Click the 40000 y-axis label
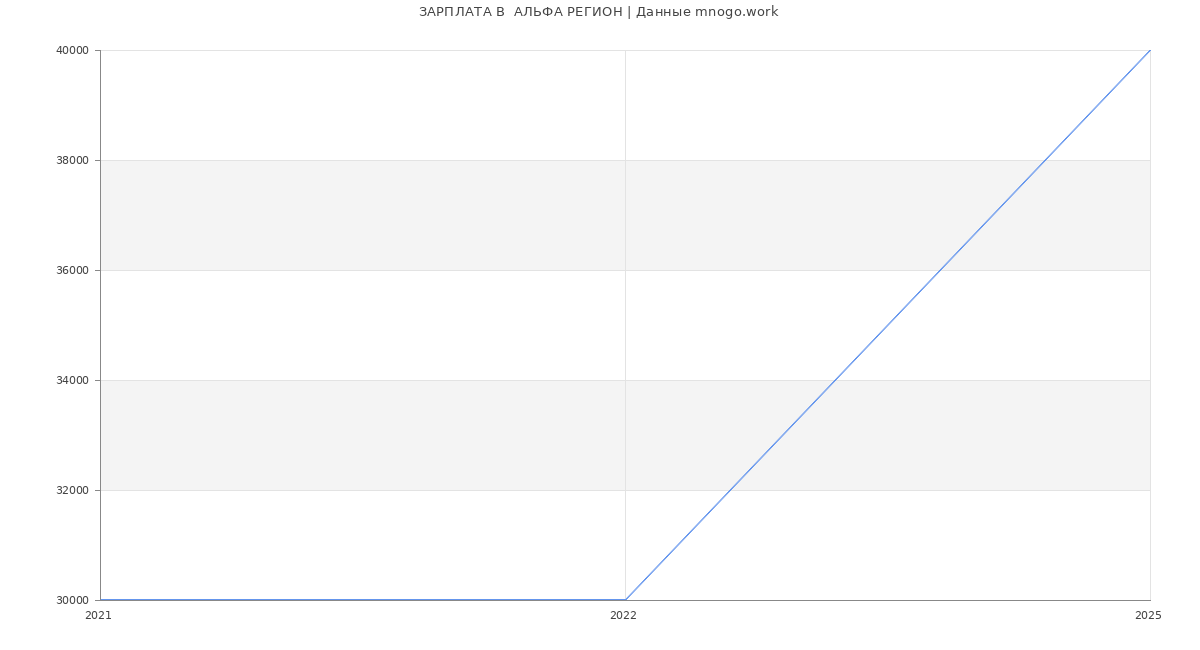 72,51
